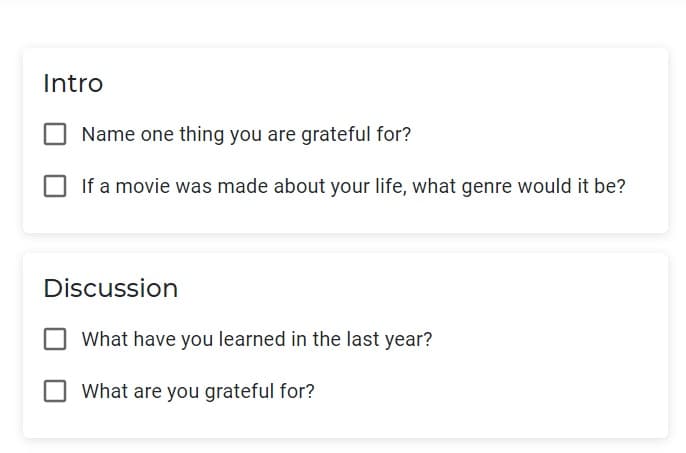Image resolution: width=686 pixels, height=453 pixels.
Task: Click empty space right of the Discussion heading
Action: pos(416,288)
